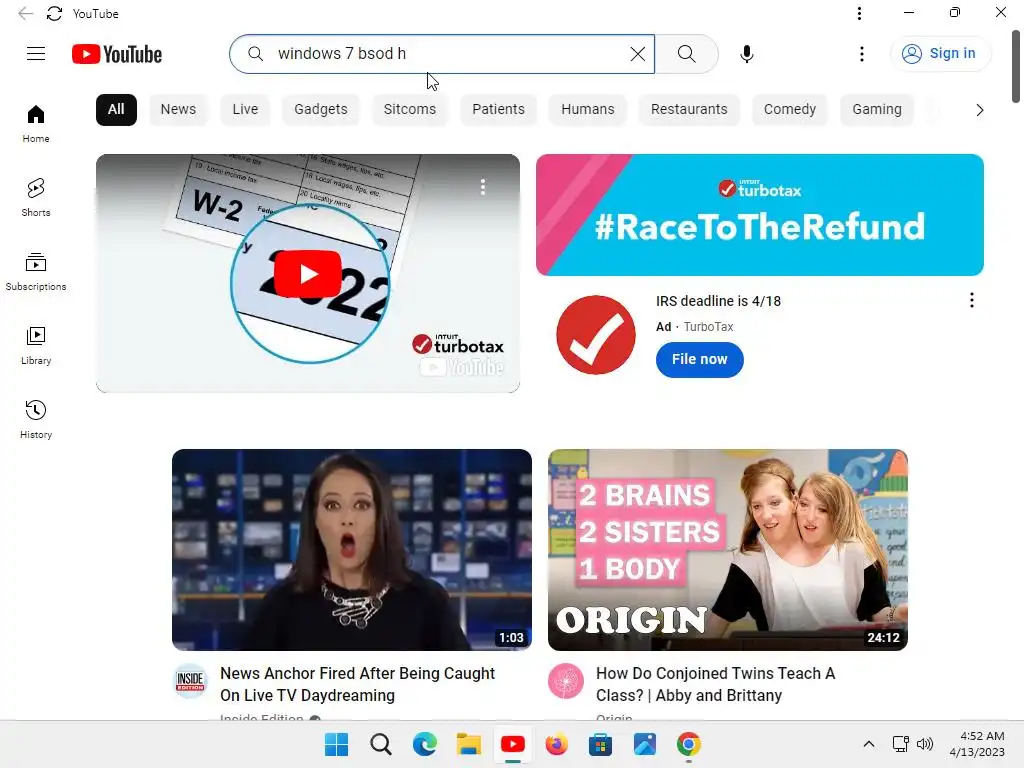Select the Sitcoms filter chip
The width and height of the screenshot is (1024, 768).
409,110
